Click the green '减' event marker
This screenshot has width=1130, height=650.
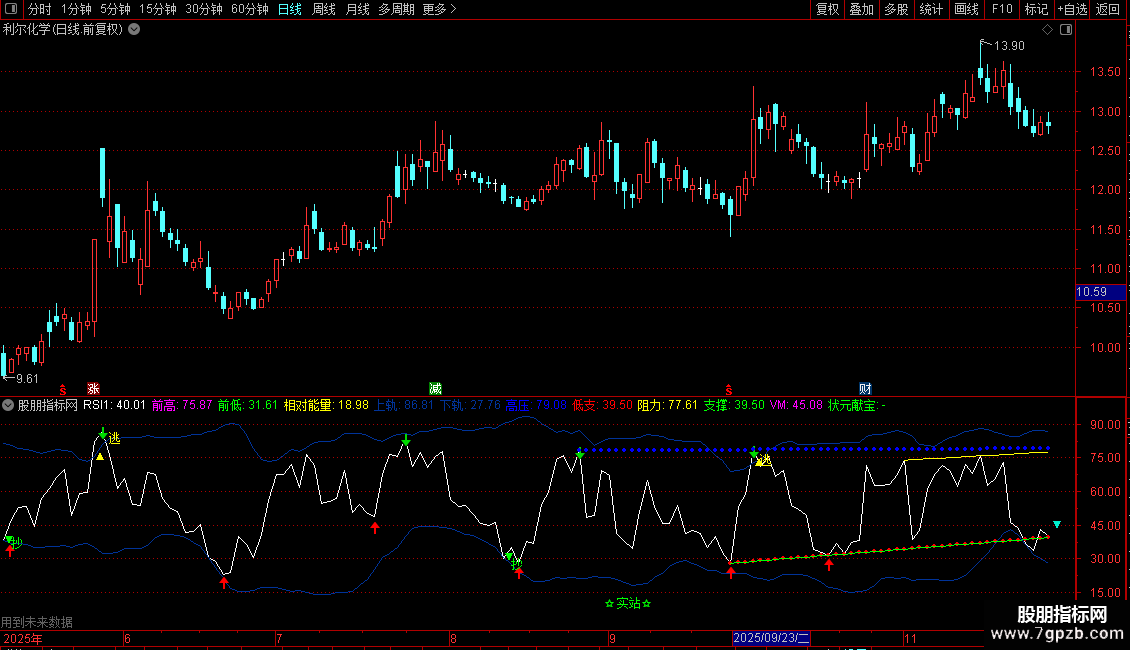click(435, 388)
